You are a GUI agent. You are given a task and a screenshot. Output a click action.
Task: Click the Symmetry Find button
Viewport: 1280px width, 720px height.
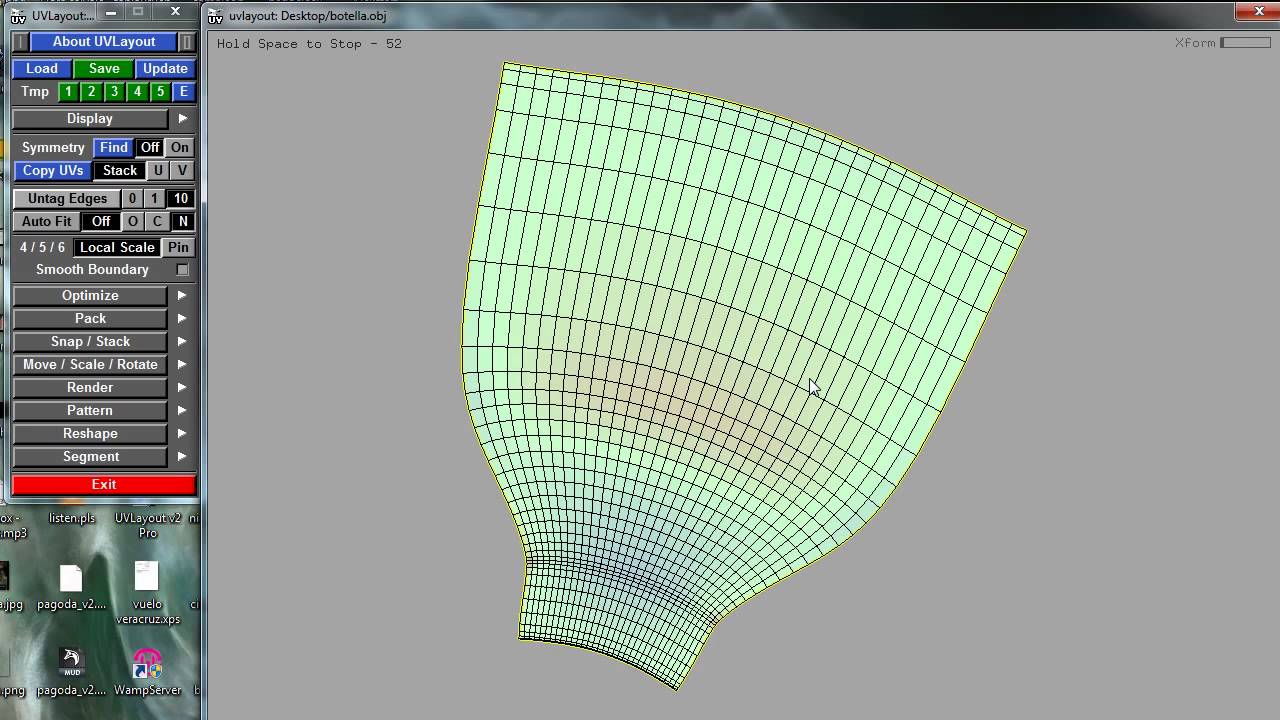(114, 147)
